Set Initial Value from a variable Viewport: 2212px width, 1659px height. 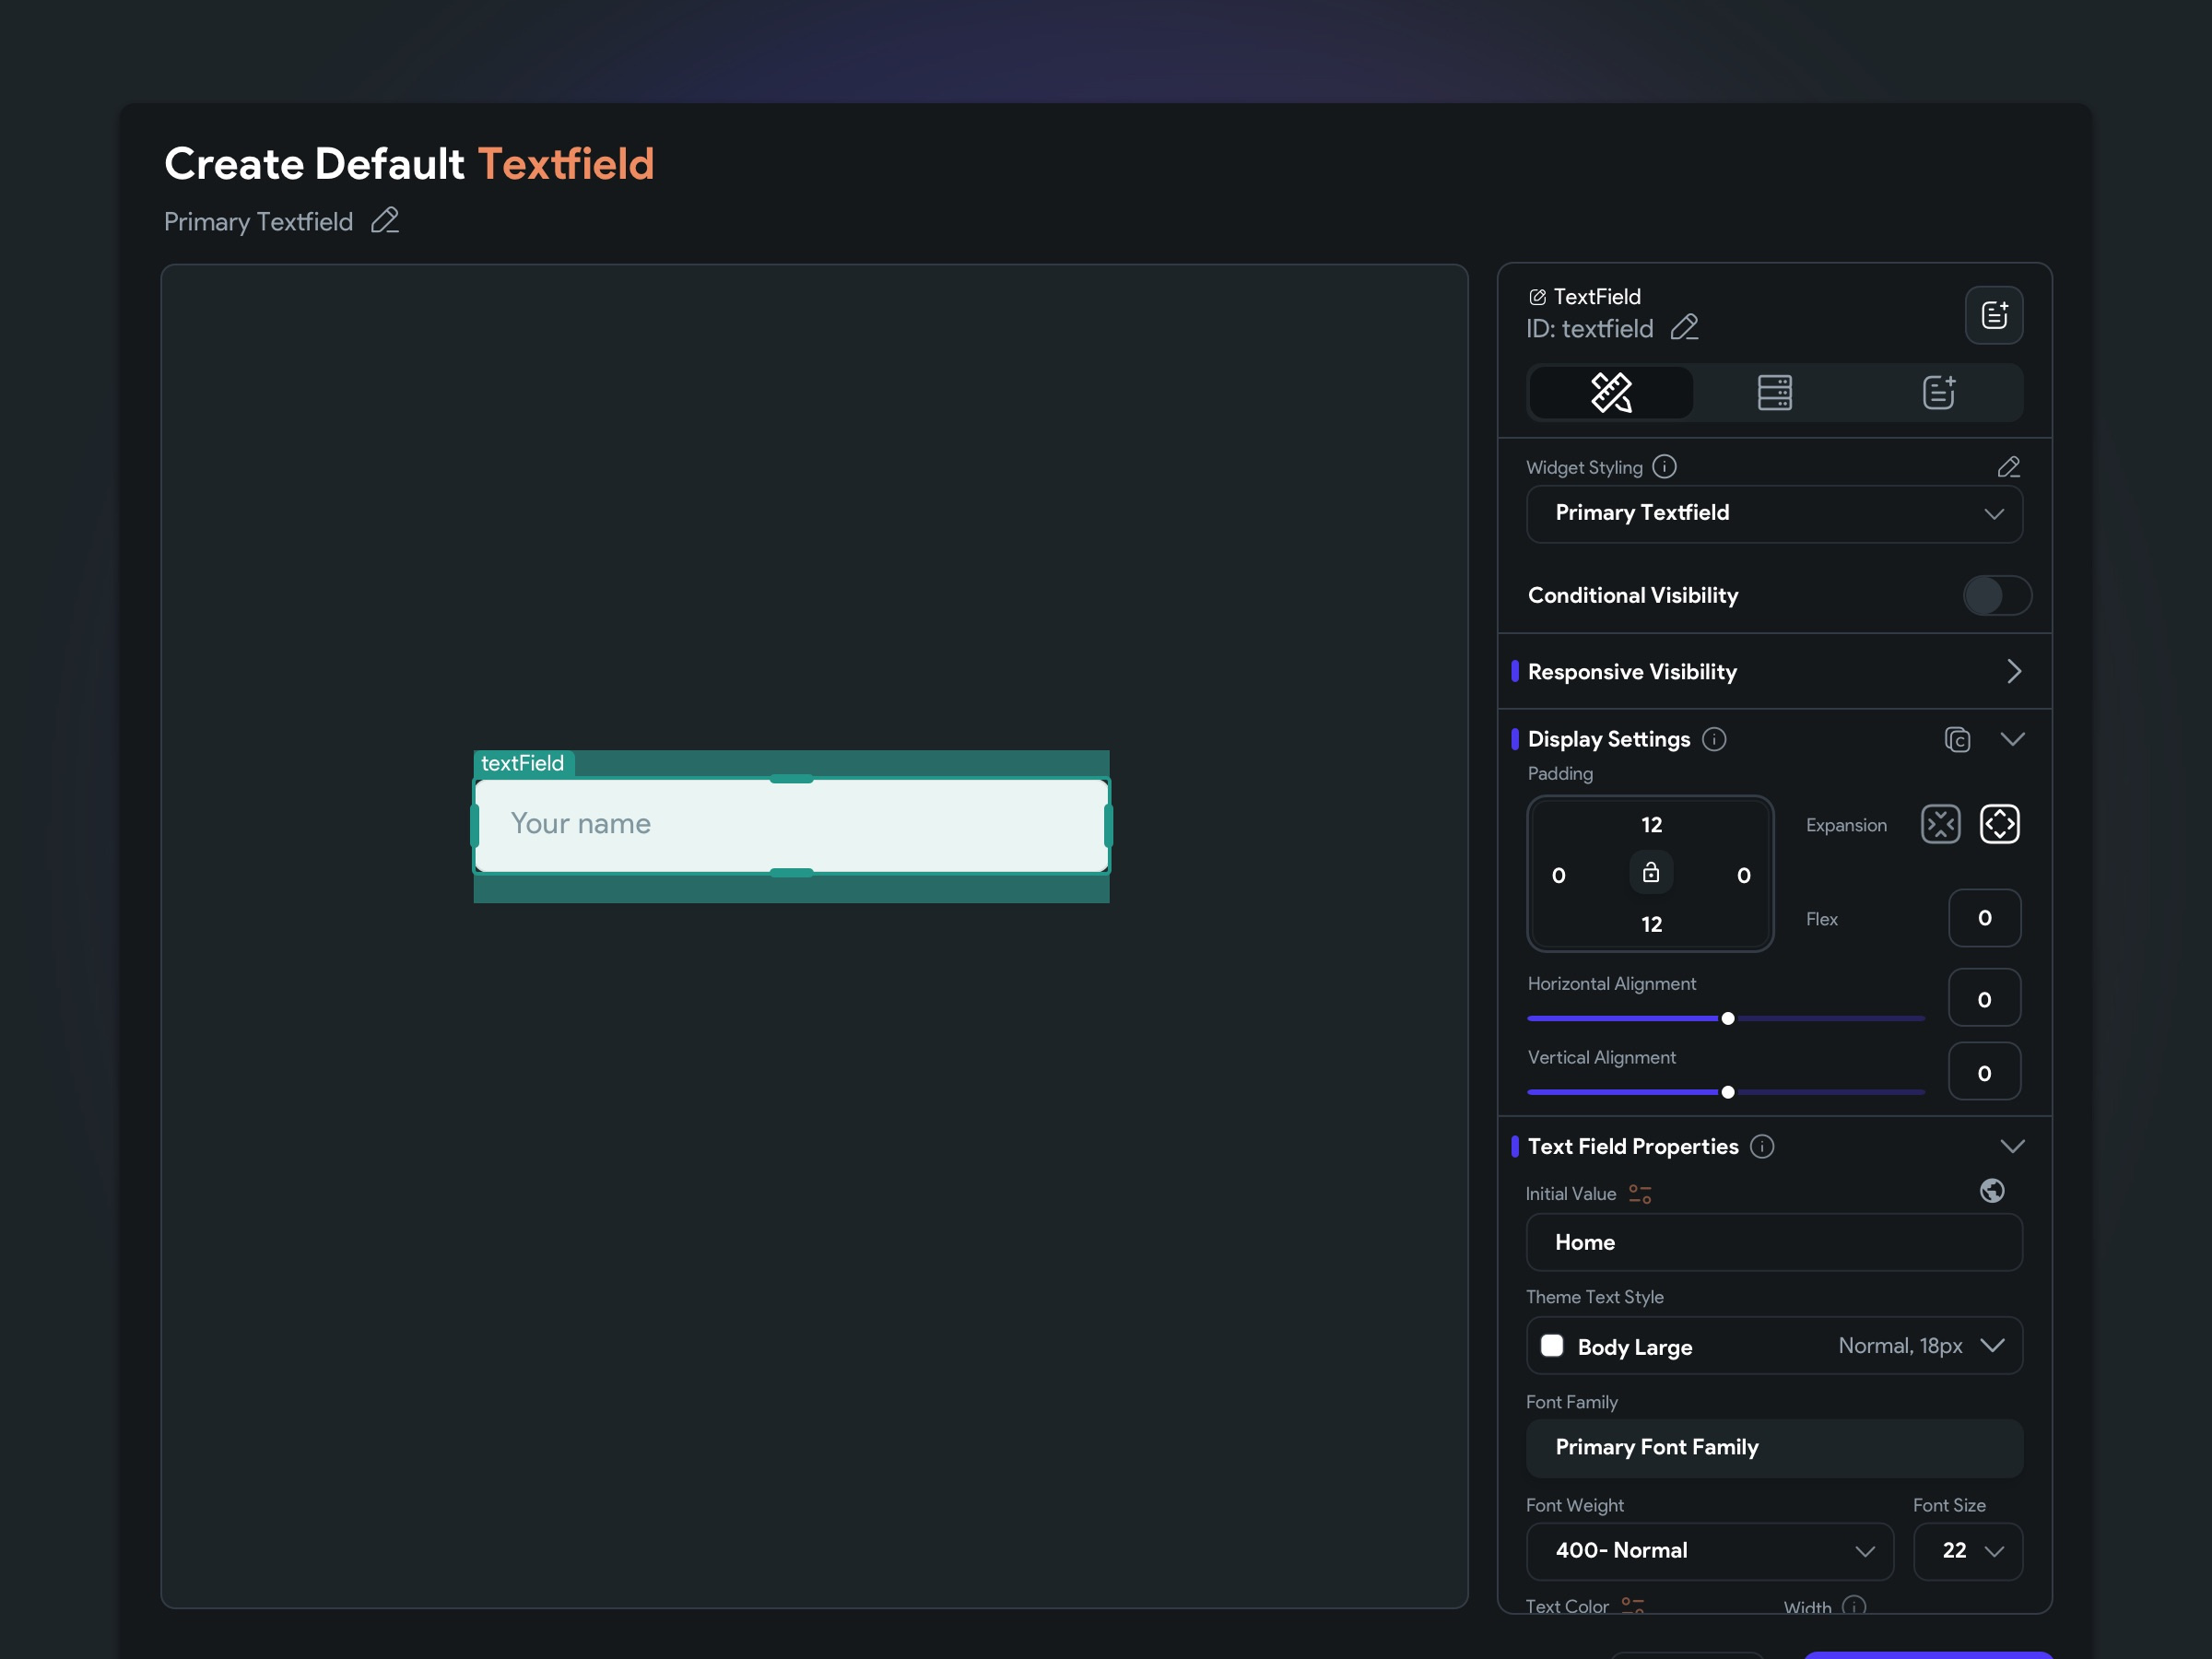tap(1639, 1193)
